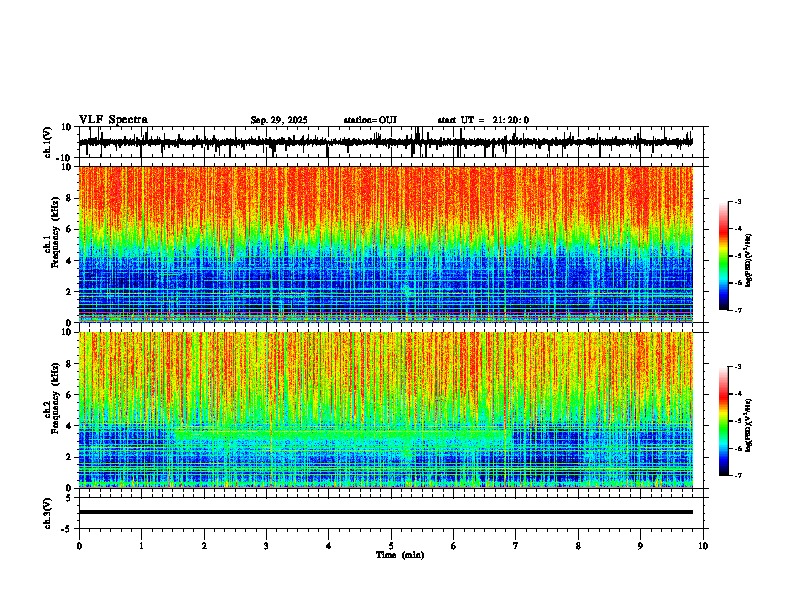
Task: Click the ch.2 colorbar '-7' tick label
Action: (x=737, y=476)
